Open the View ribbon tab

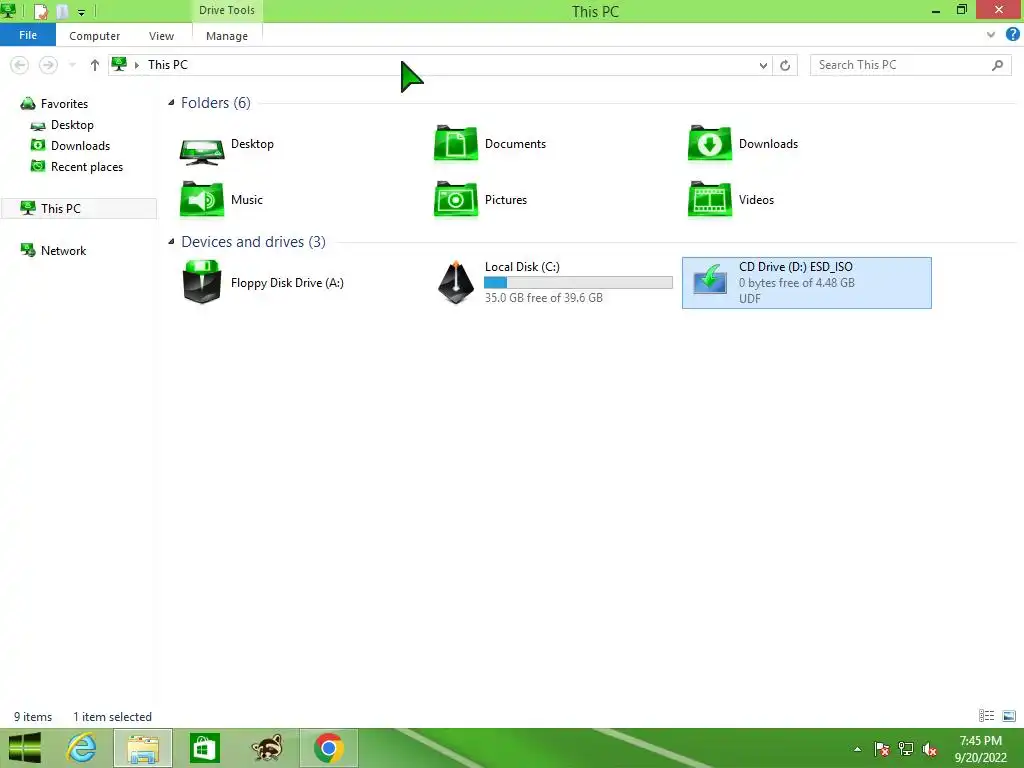tap(161, 36)
